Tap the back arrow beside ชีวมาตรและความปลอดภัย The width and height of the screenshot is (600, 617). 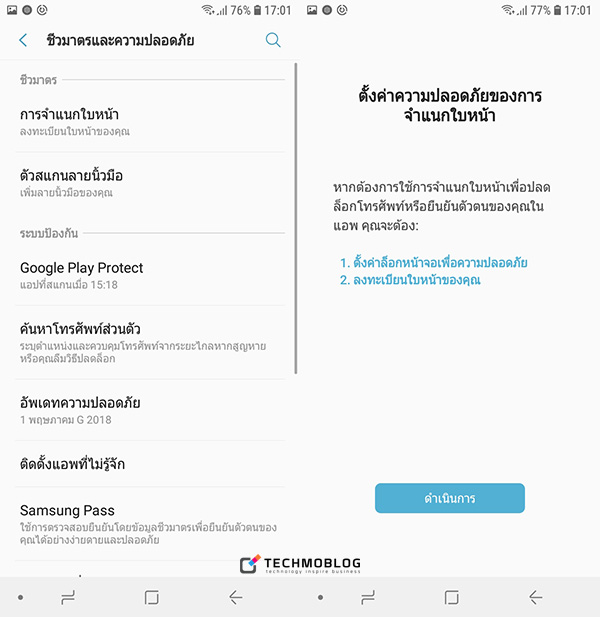[x=23, y=40]
